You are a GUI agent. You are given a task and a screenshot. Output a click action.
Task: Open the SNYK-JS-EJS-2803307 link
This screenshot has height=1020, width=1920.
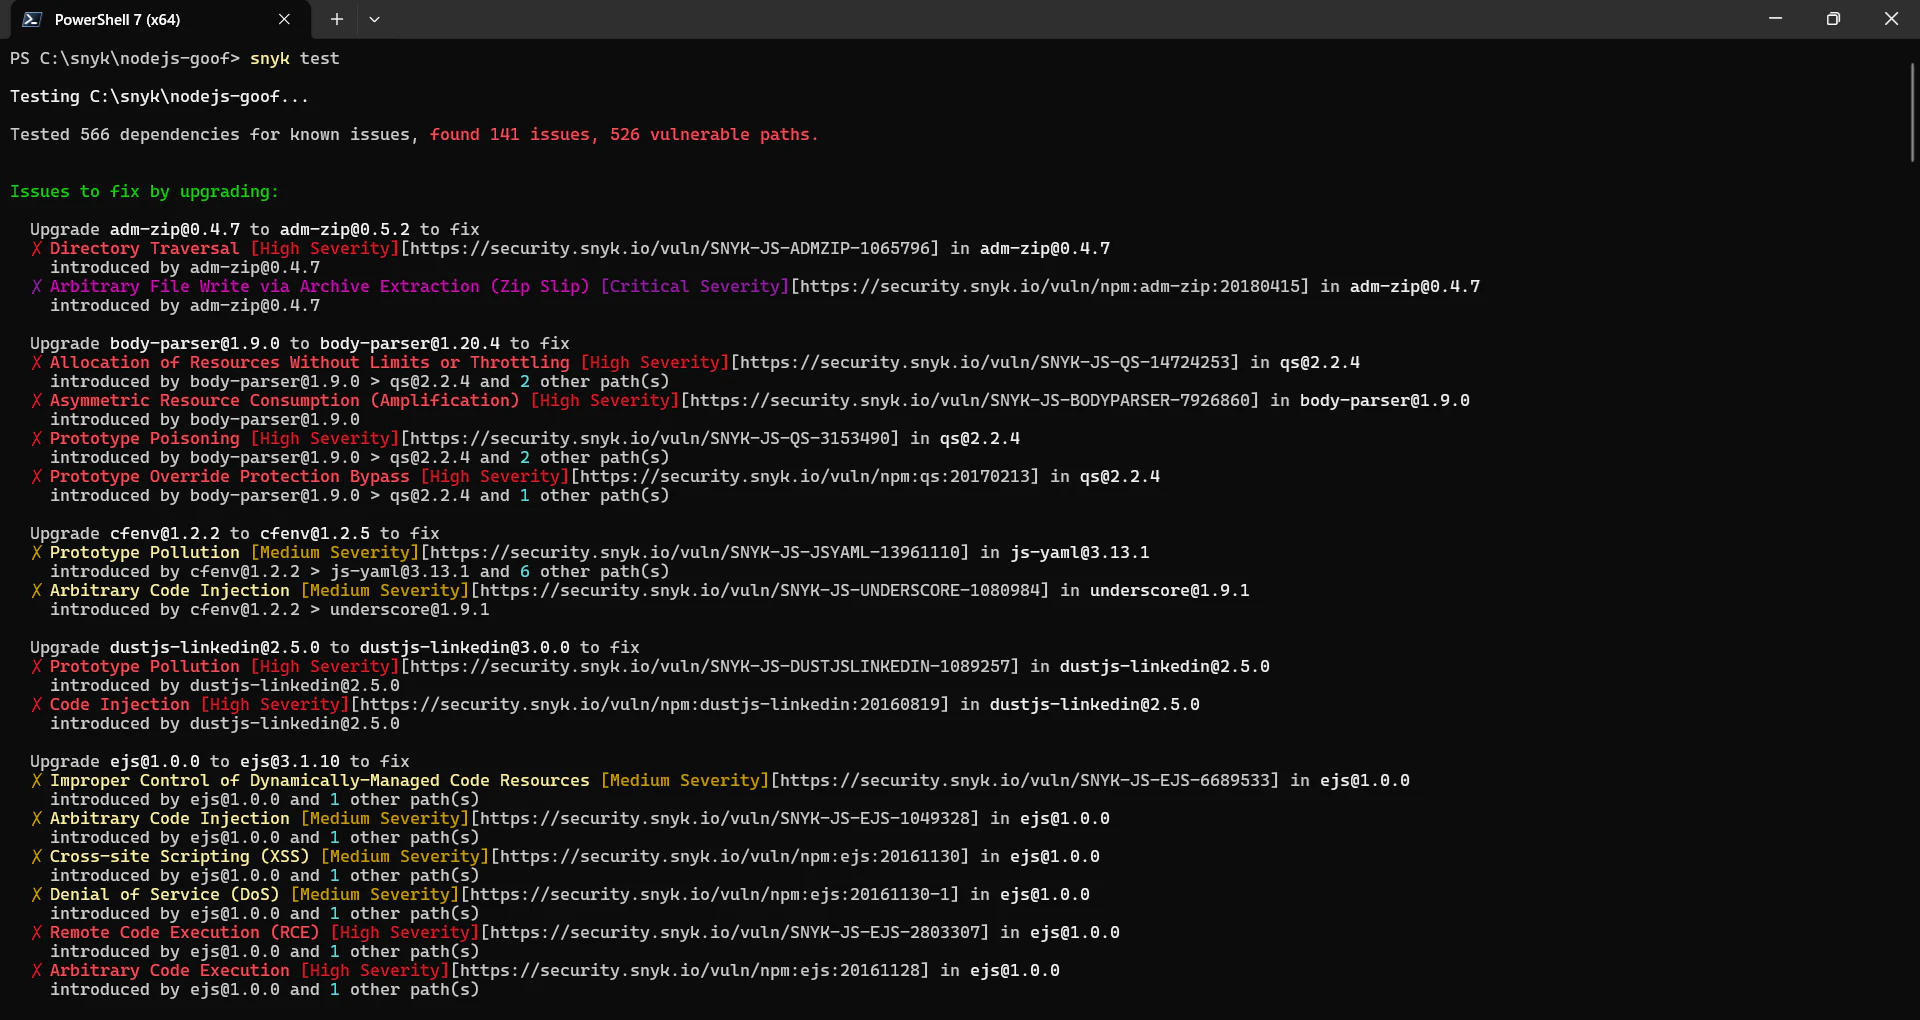735,932
